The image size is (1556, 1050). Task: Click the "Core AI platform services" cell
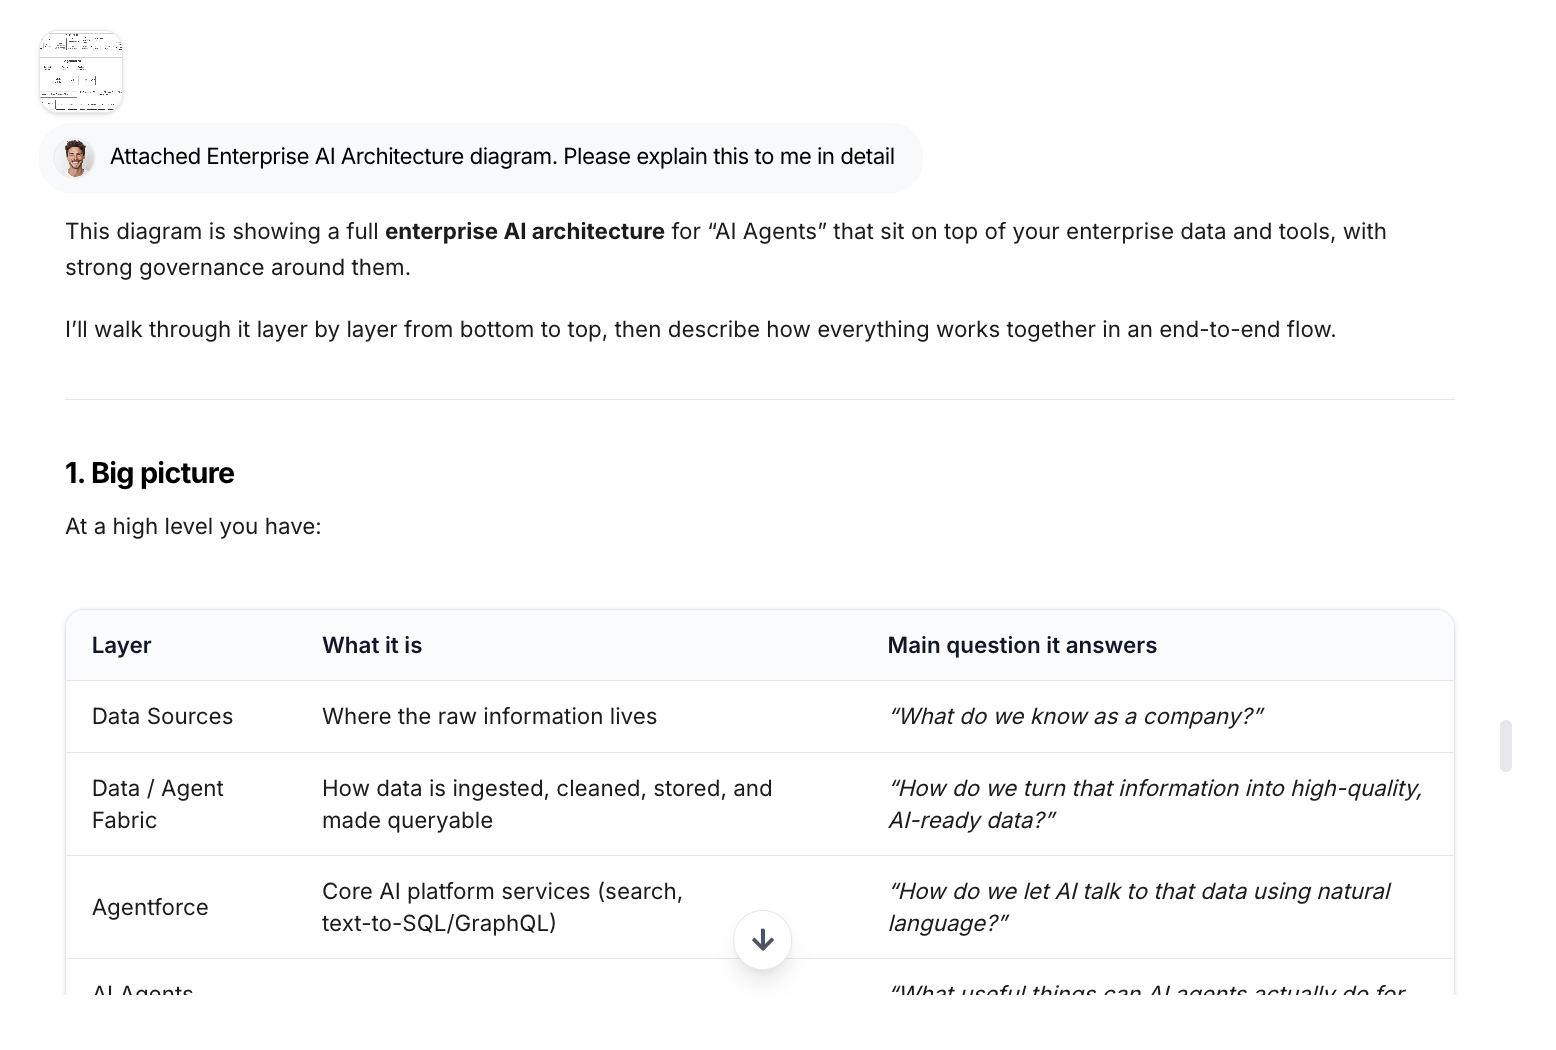(x=502, y=907)
